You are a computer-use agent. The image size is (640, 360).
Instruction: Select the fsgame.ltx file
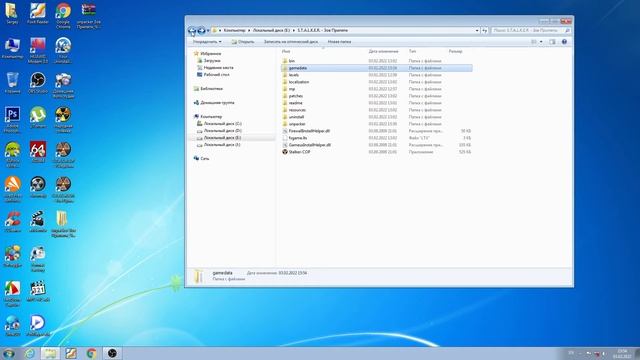[x=298, y=138]
